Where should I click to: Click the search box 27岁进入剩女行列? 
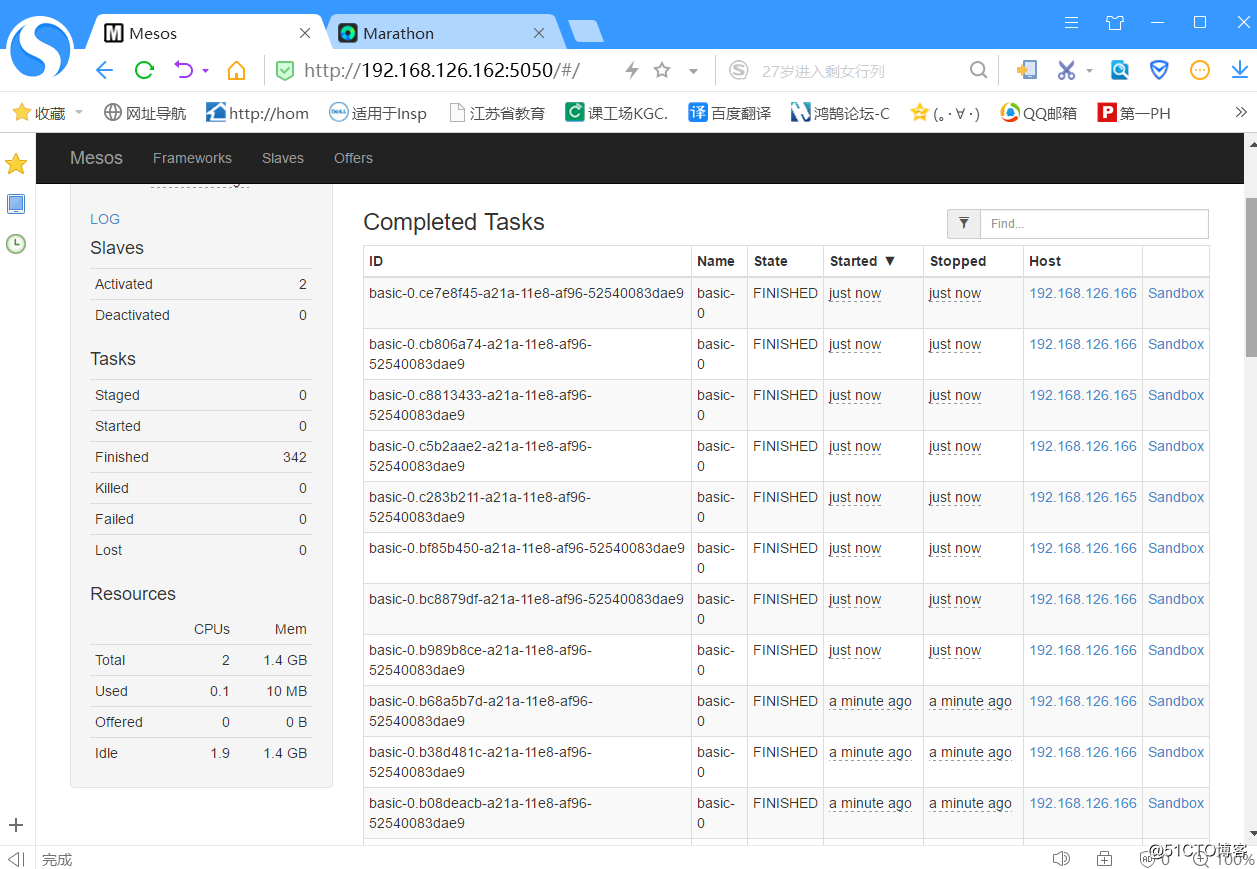823,71
